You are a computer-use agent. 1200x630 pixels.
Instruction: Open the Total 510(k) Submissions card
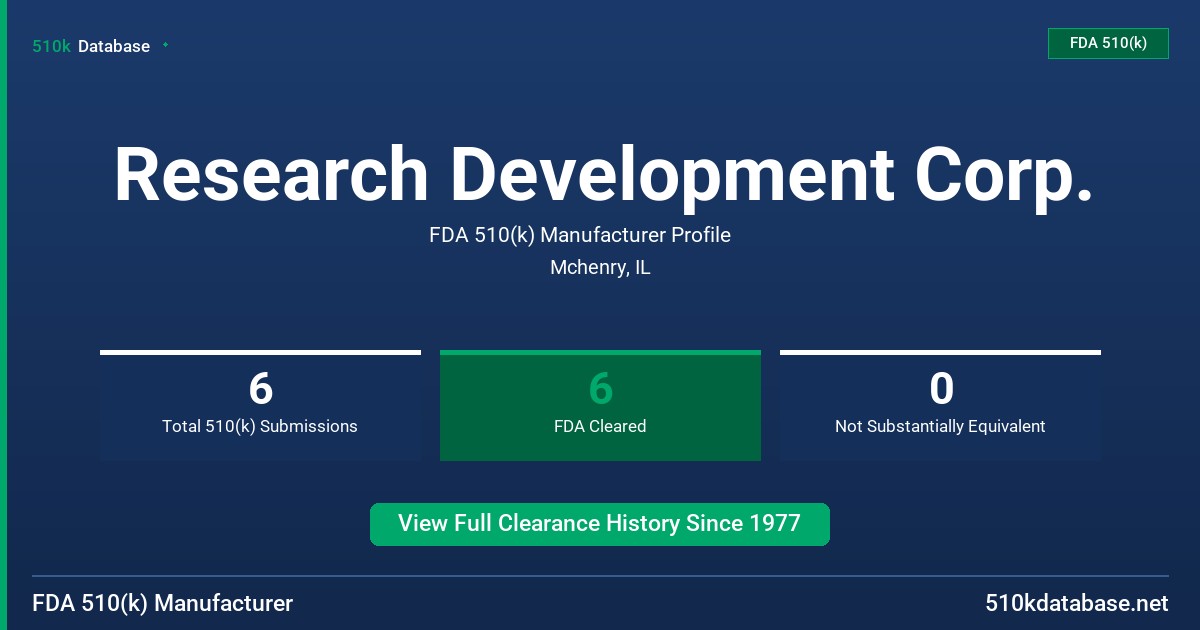[x=260, y=405]
